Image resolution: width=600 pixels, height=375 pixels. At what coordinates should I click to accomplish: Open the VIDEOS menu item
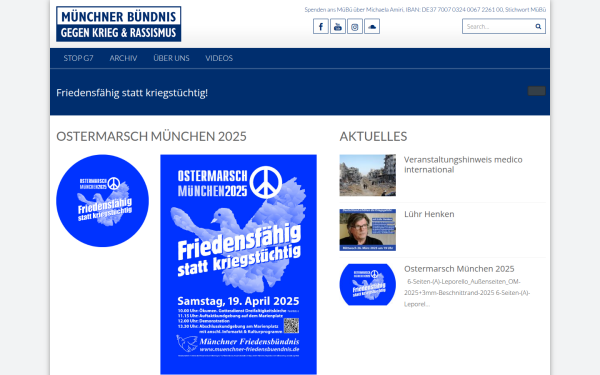coord(219,58)
